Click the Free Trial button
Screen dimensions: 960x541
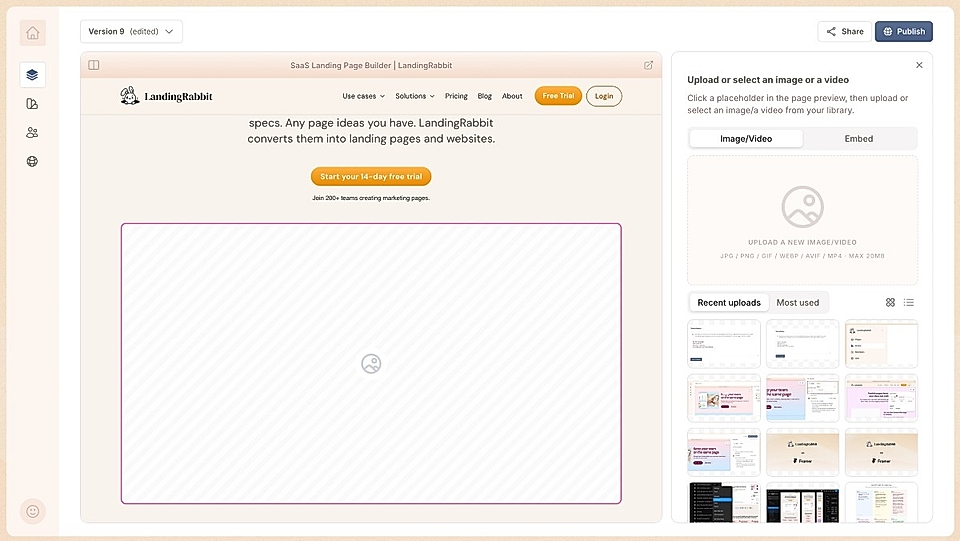[x=558, y=96]
